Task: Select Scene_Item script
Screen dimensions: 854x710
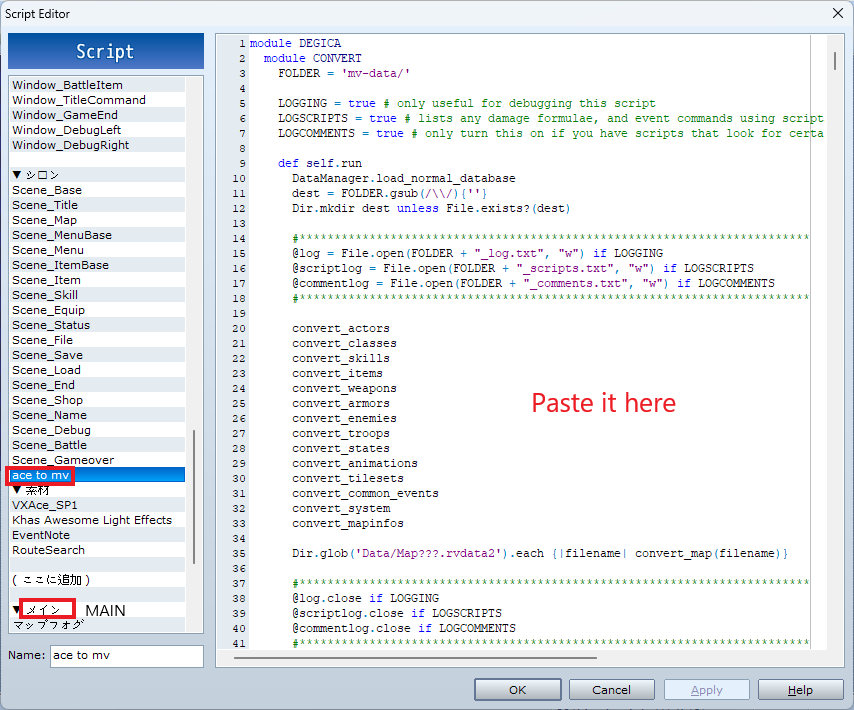Action: click(97, 280)
